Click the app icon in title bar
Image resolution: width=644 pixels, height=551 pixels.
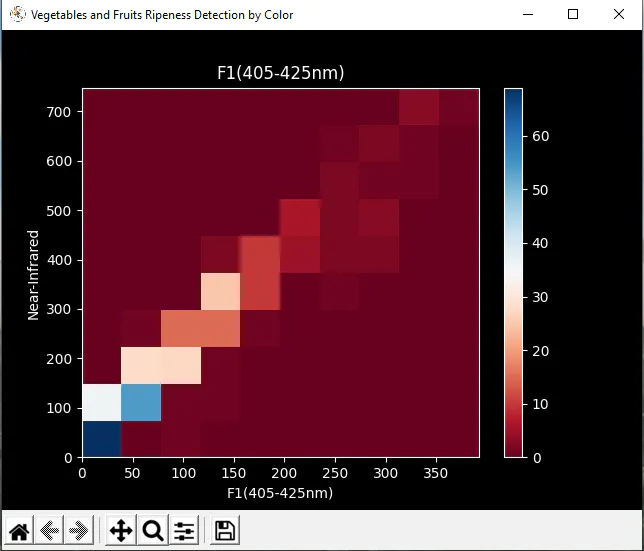coord(18,14)
